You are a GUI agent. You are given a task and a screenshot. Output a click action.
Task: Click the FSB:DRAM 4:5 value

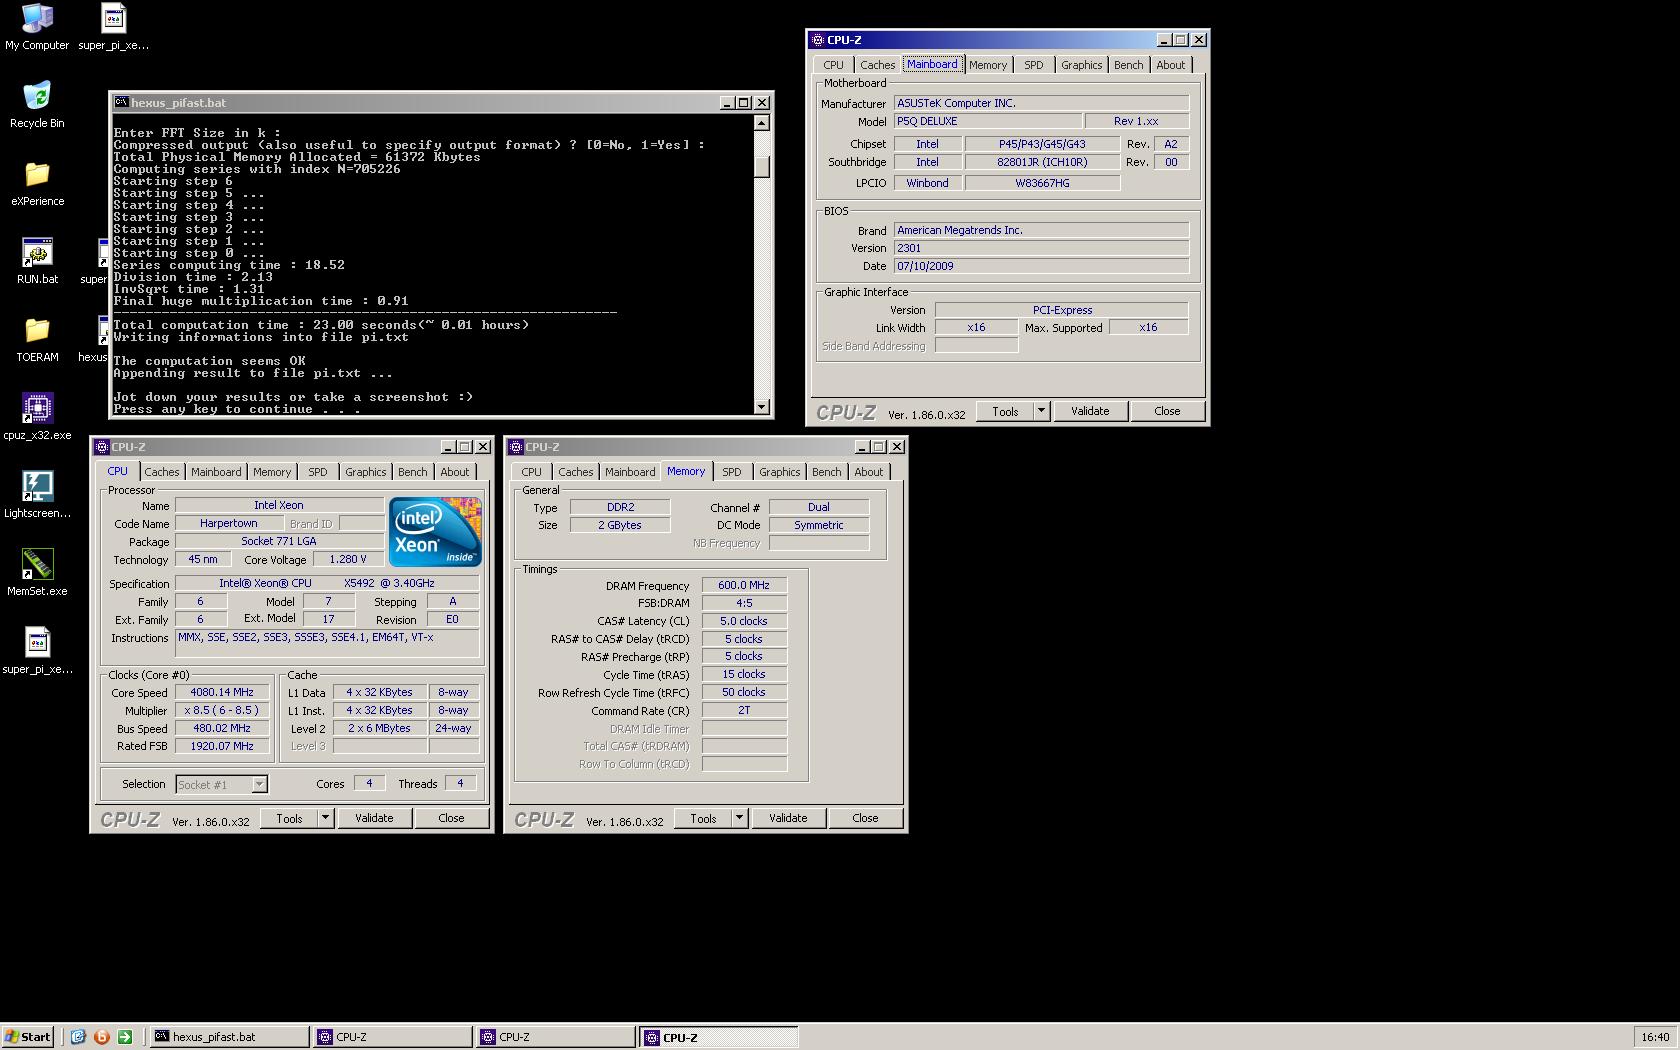(x=744, y=603)
